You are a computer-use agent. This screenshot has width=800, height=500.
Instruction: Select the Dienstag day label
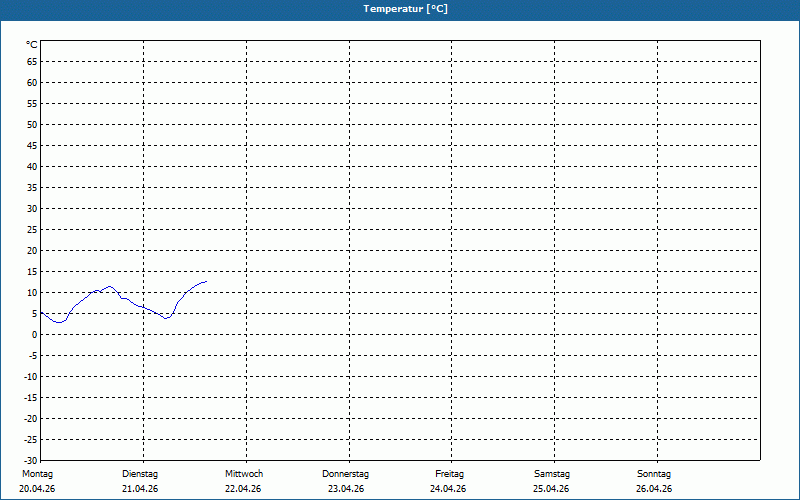[140, 474]
